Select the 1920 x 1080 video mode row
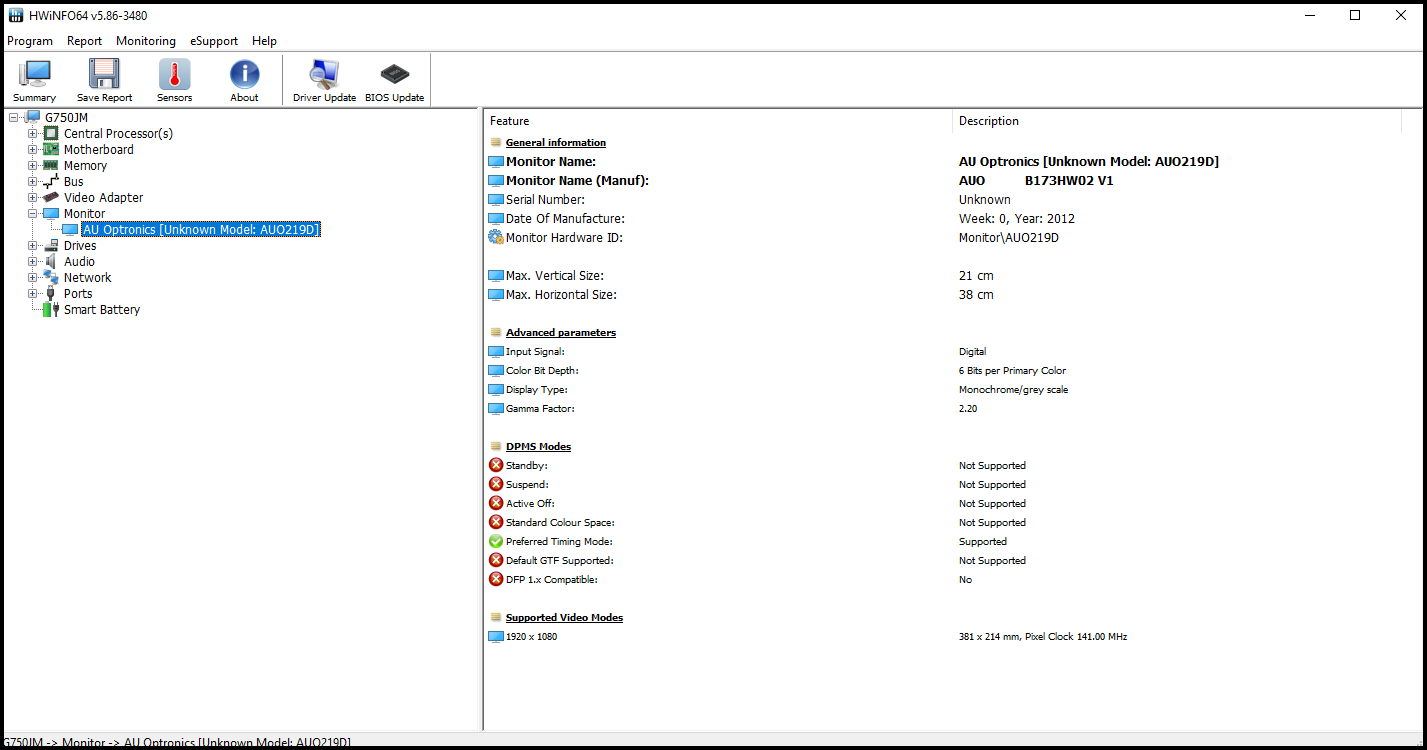The width and height of the screenshot is (1427, 750). [x=531, y=637]
